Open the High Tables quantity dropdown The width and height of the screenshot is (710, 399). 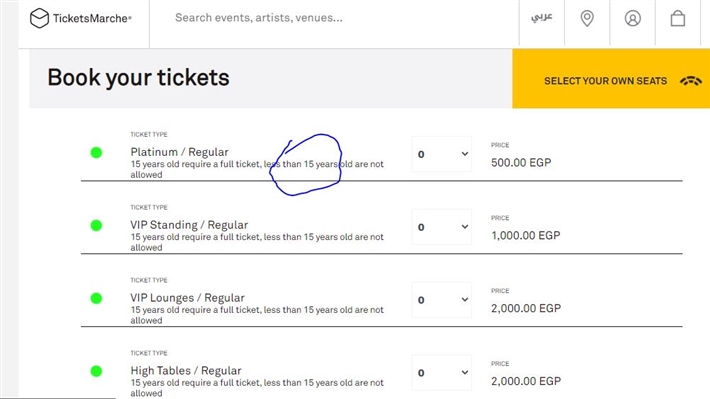pyautogui.click(x=442, y=373)
